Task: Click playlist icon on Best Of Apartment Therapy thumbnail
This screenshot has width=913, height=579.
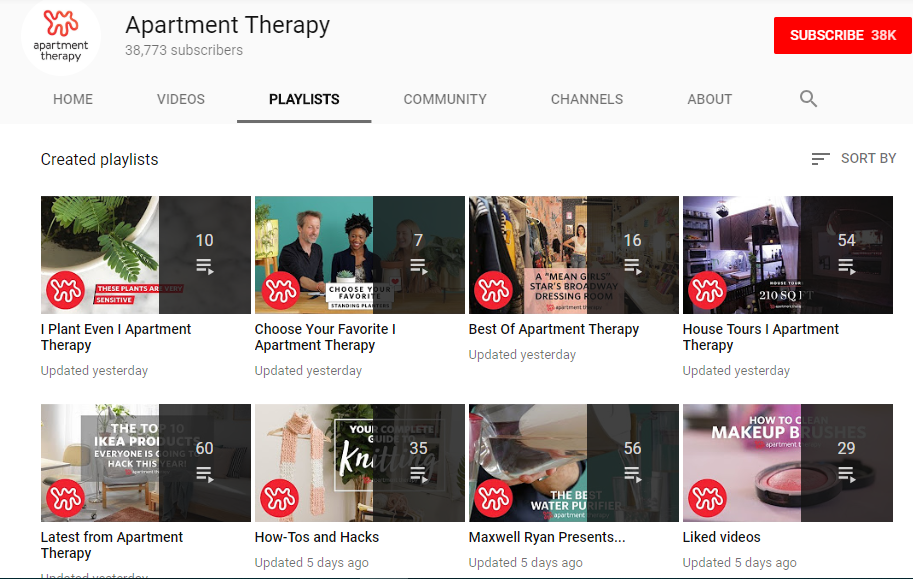Action: click(632, 266)
